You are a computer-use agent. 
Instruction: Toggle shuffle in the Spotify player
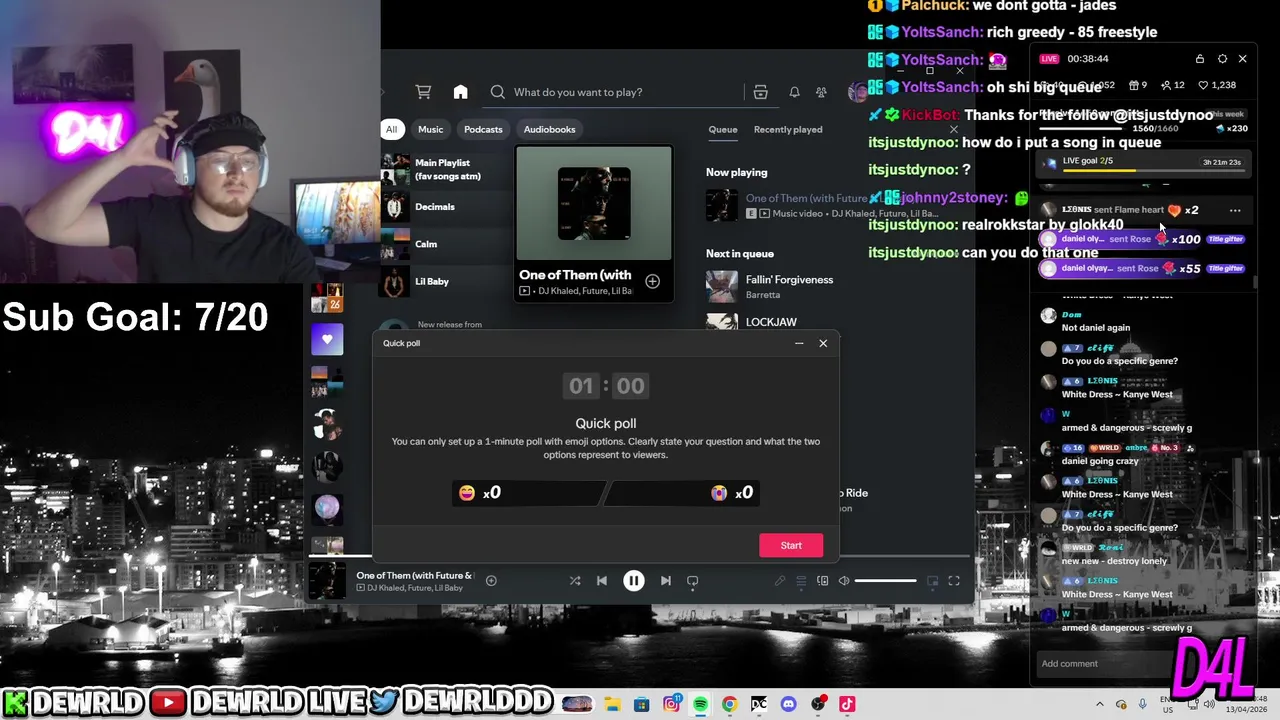tap(575, 580)
